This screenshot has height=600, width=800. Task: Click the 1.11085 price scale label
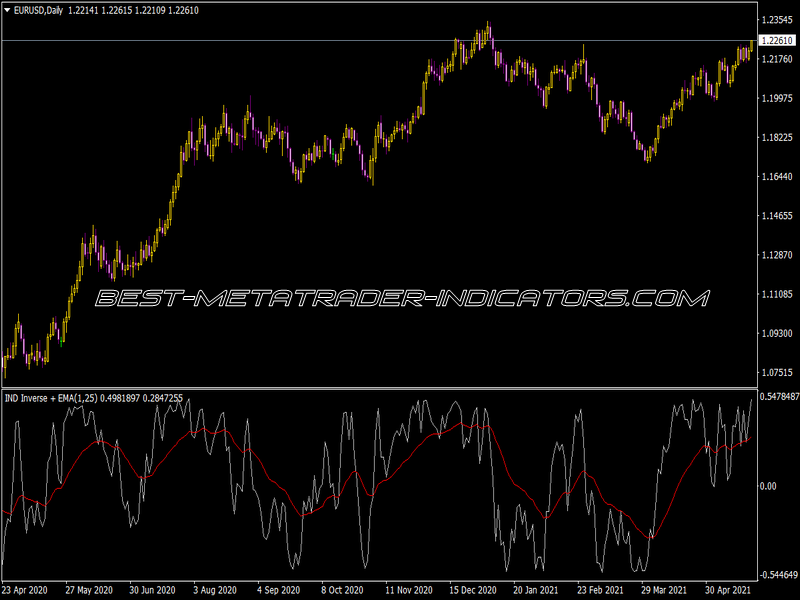(777, 294)
